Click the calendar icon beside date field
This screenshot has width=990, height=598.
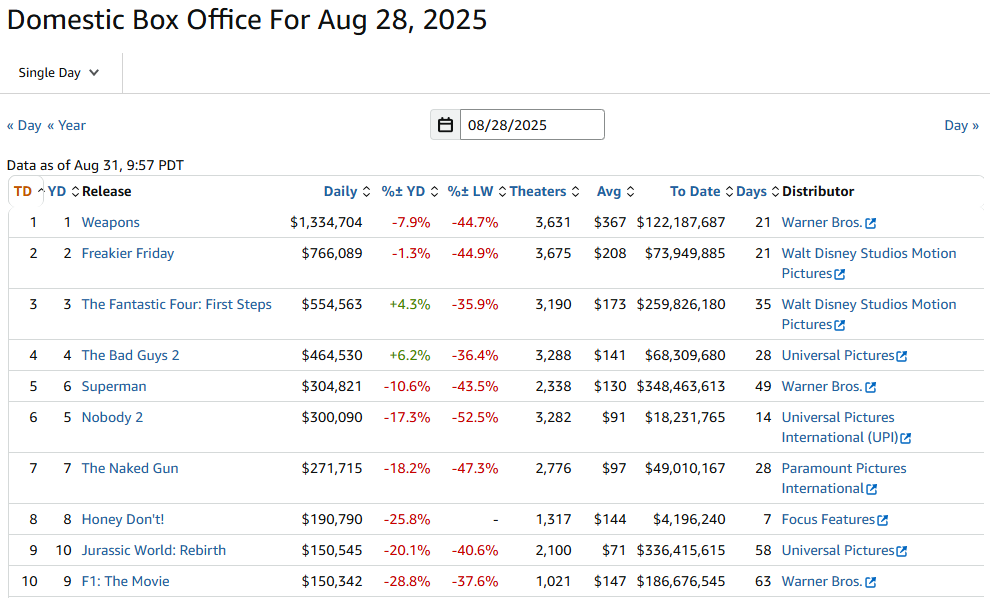click(x=445, y=125)
